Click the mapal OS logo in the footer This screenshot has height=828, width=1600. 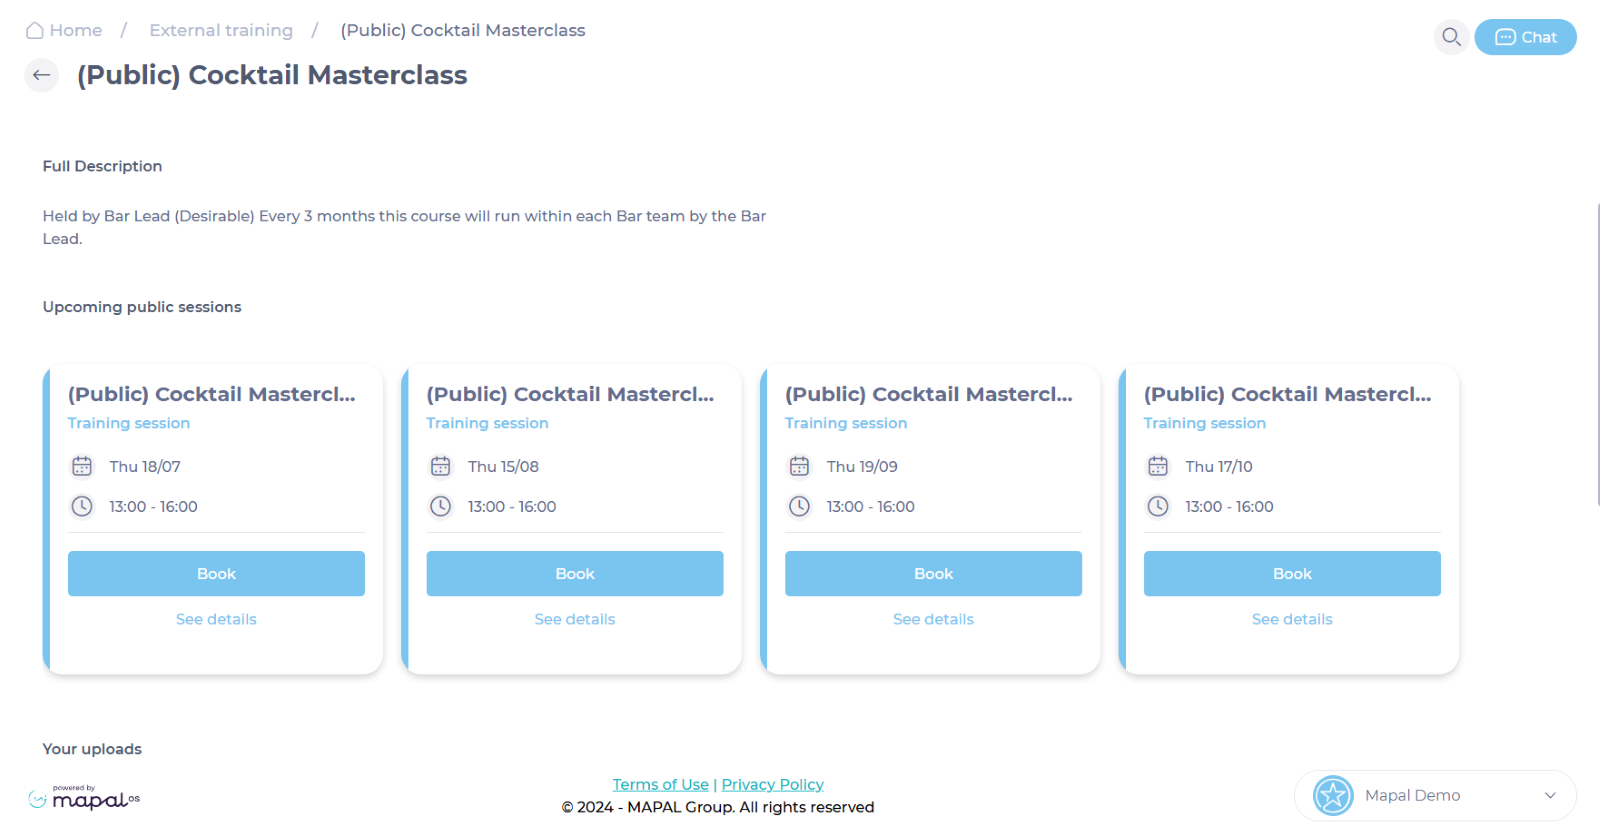(x=84, y=797)
